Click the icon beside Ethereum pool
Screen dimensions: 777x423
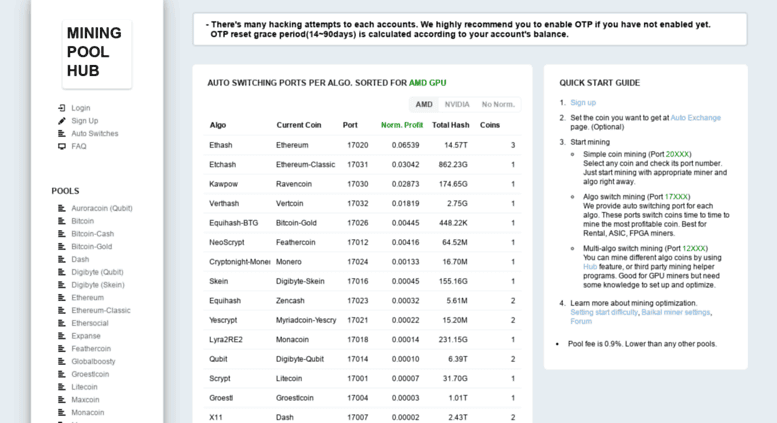(61, 298)
